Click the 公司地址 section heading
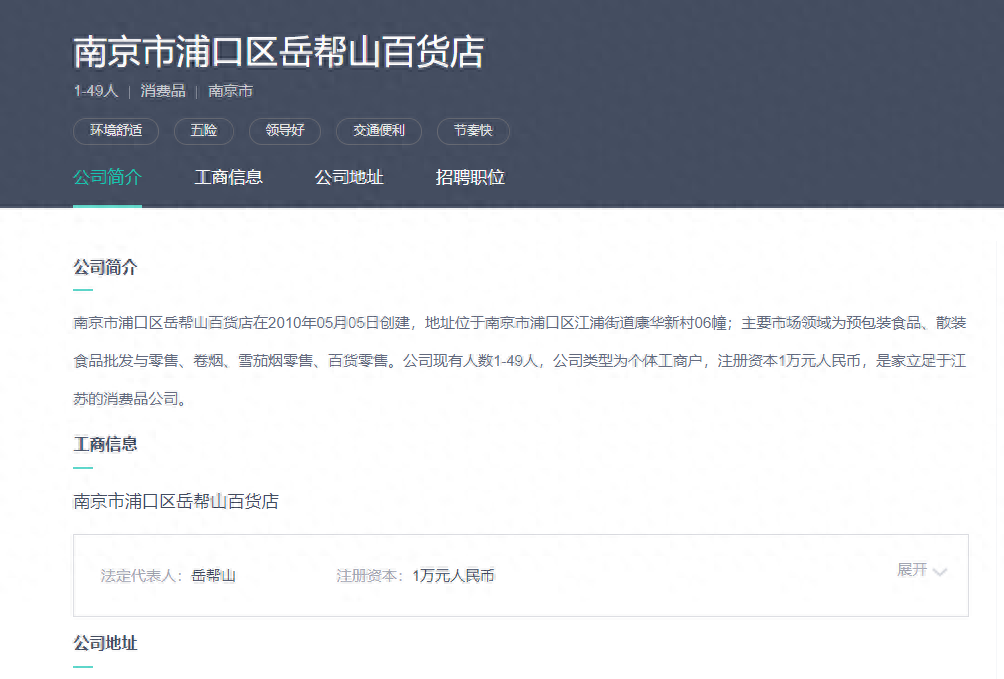This screenshot has height=679, width=1004. tap(105, 643)
